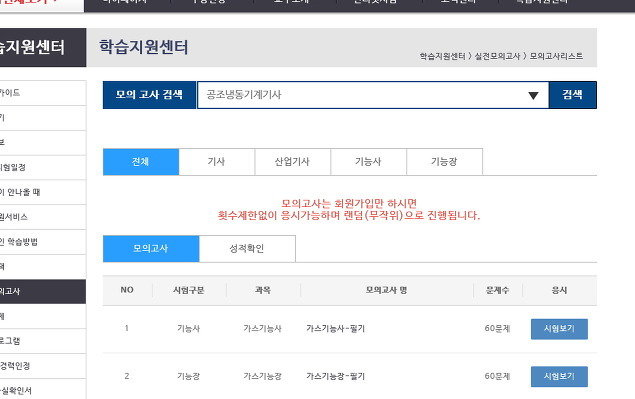635x399 pixels.
Task: Click the NO column header
Action: (127, 290)
